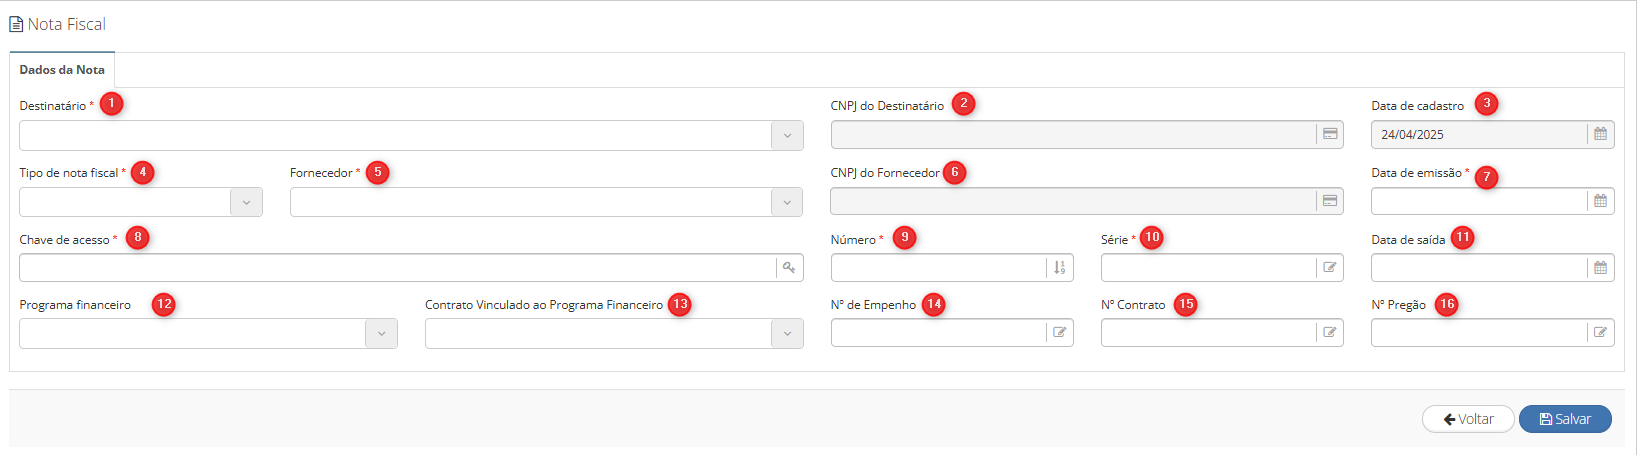
Task: Expand the Fornecedor dropdown list
Action: pos(787,202)
